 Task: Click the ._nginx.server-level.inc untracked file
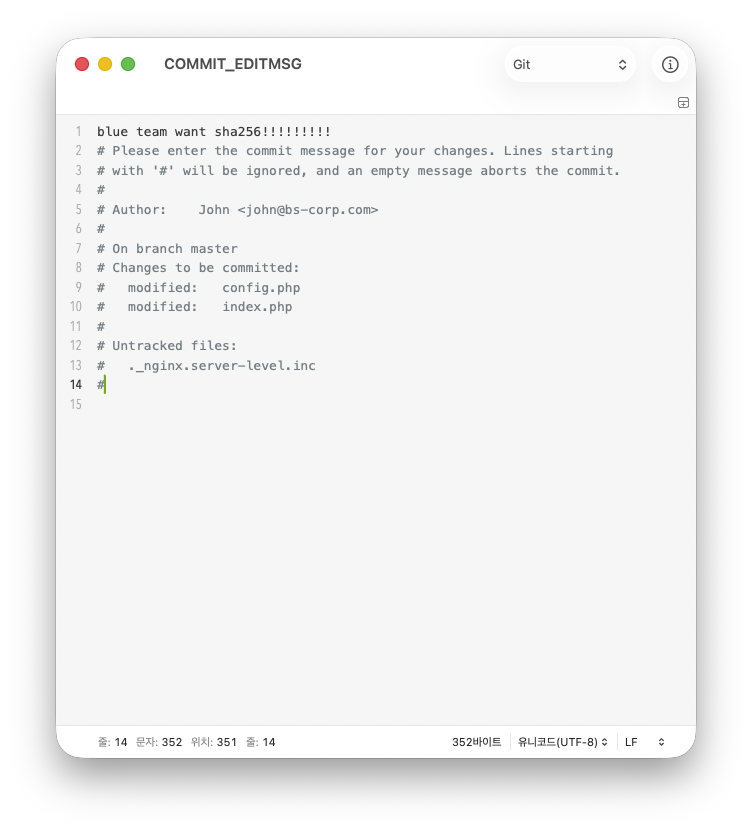222,366
